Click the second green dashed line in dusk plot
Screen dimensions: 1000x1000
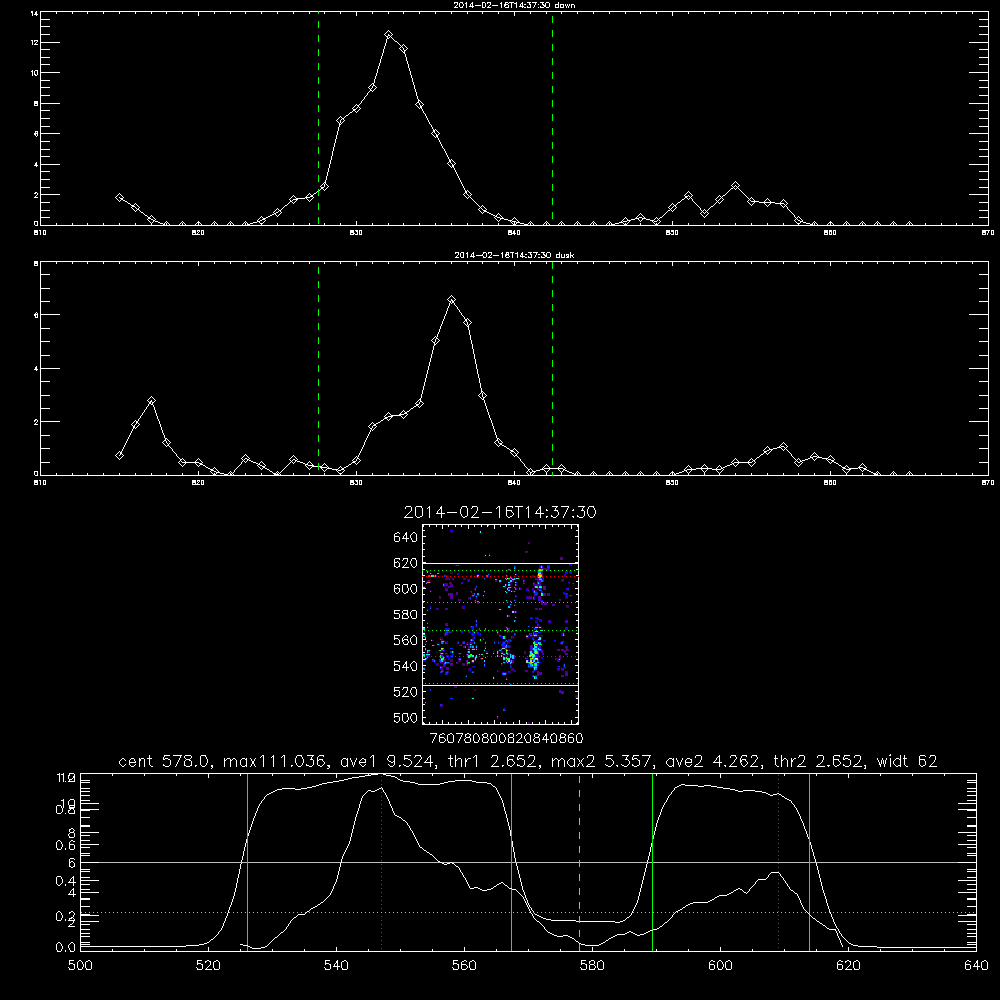pyautogui.click(x=552, y=369)
